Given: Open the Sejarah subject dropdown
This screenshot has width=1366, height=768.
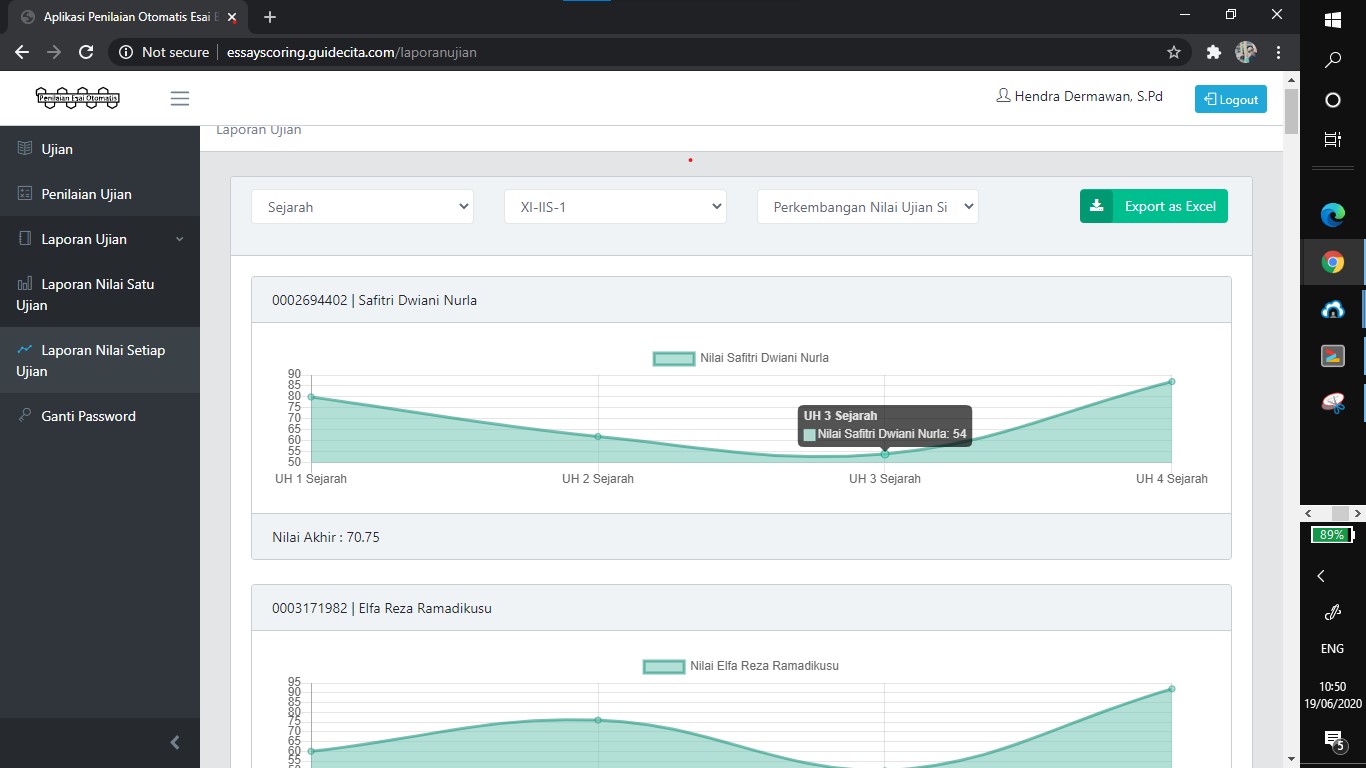Looking at the screenshot, I should pos(362,207).
